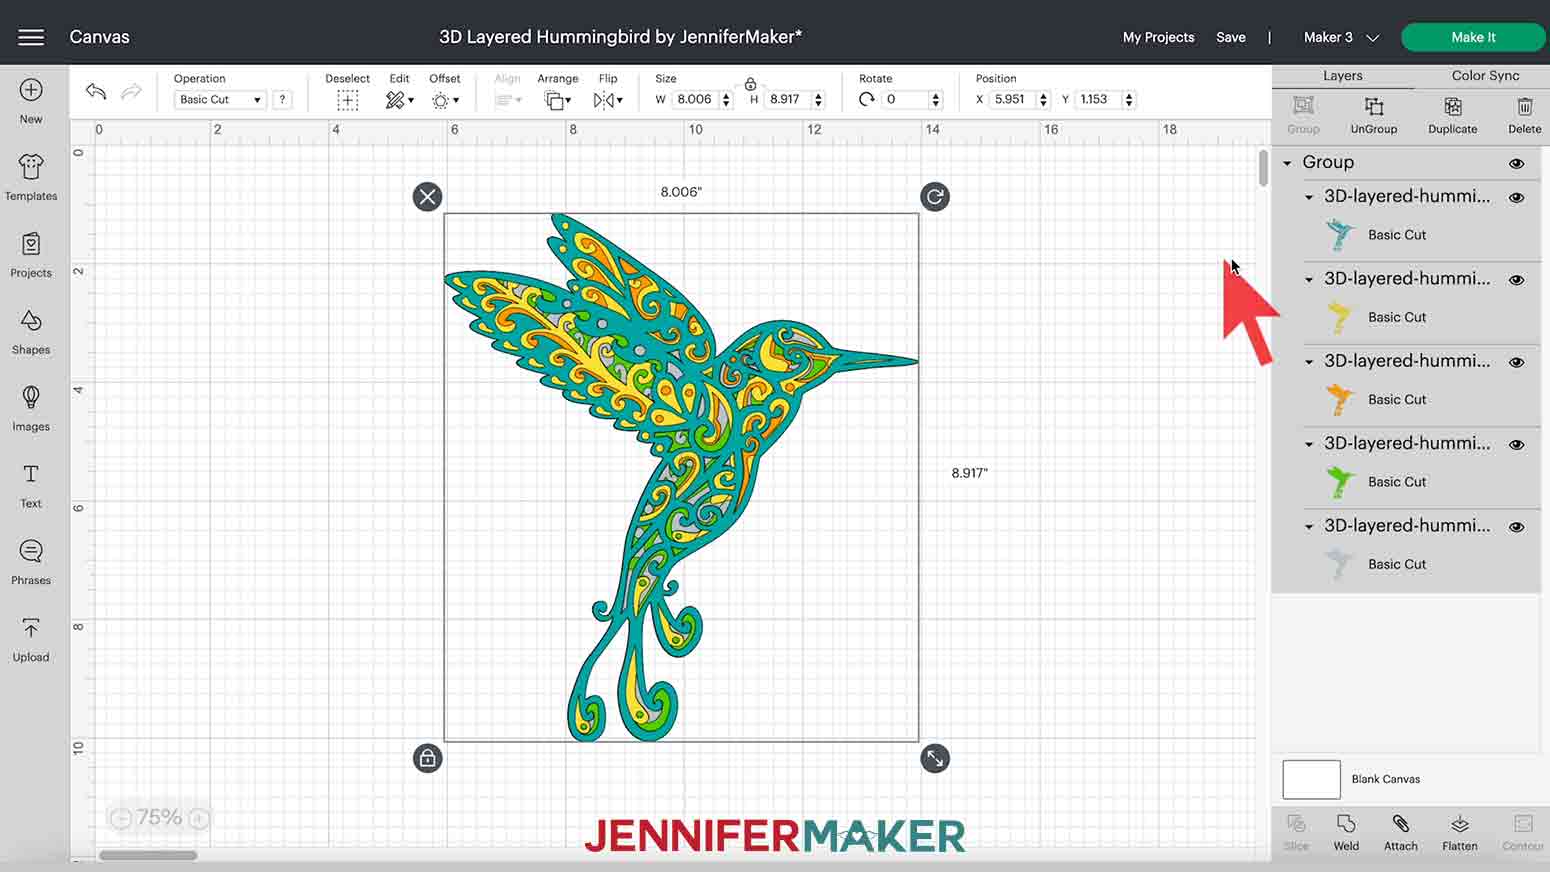The width and height of the screenshot is (1550, 872).
Task: Collapse the orange hummingbird layer
Action: 1309,362
